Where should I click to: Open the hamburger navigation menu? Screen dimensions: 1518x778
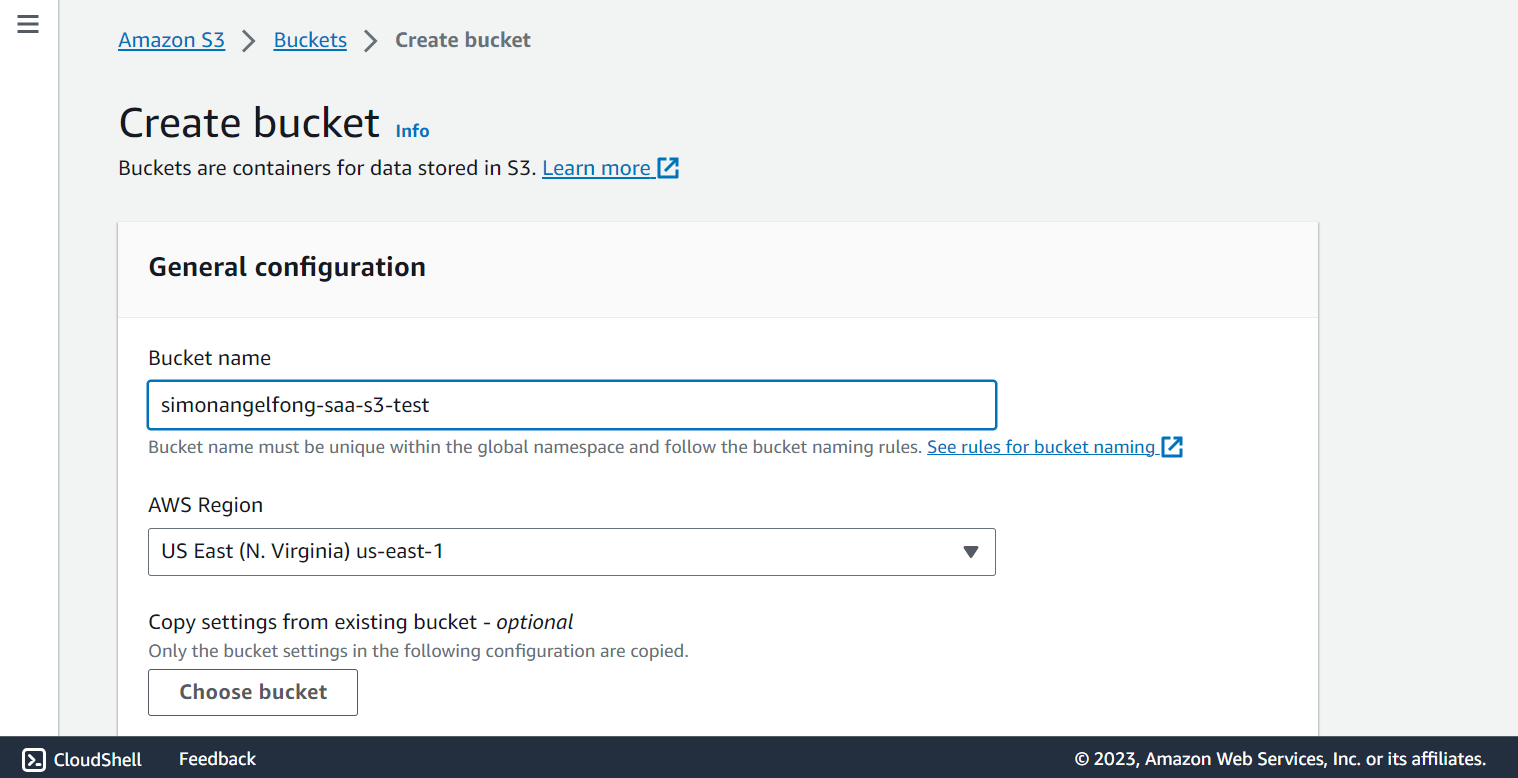pyautogui.click(x=28, y=25)
